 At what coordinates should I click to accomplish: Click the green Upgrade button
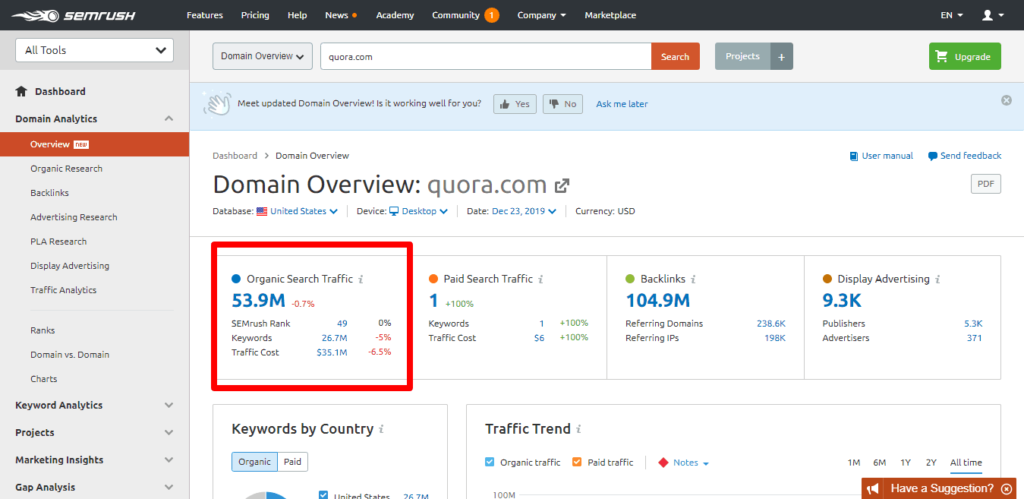click(x=965, y=56)
